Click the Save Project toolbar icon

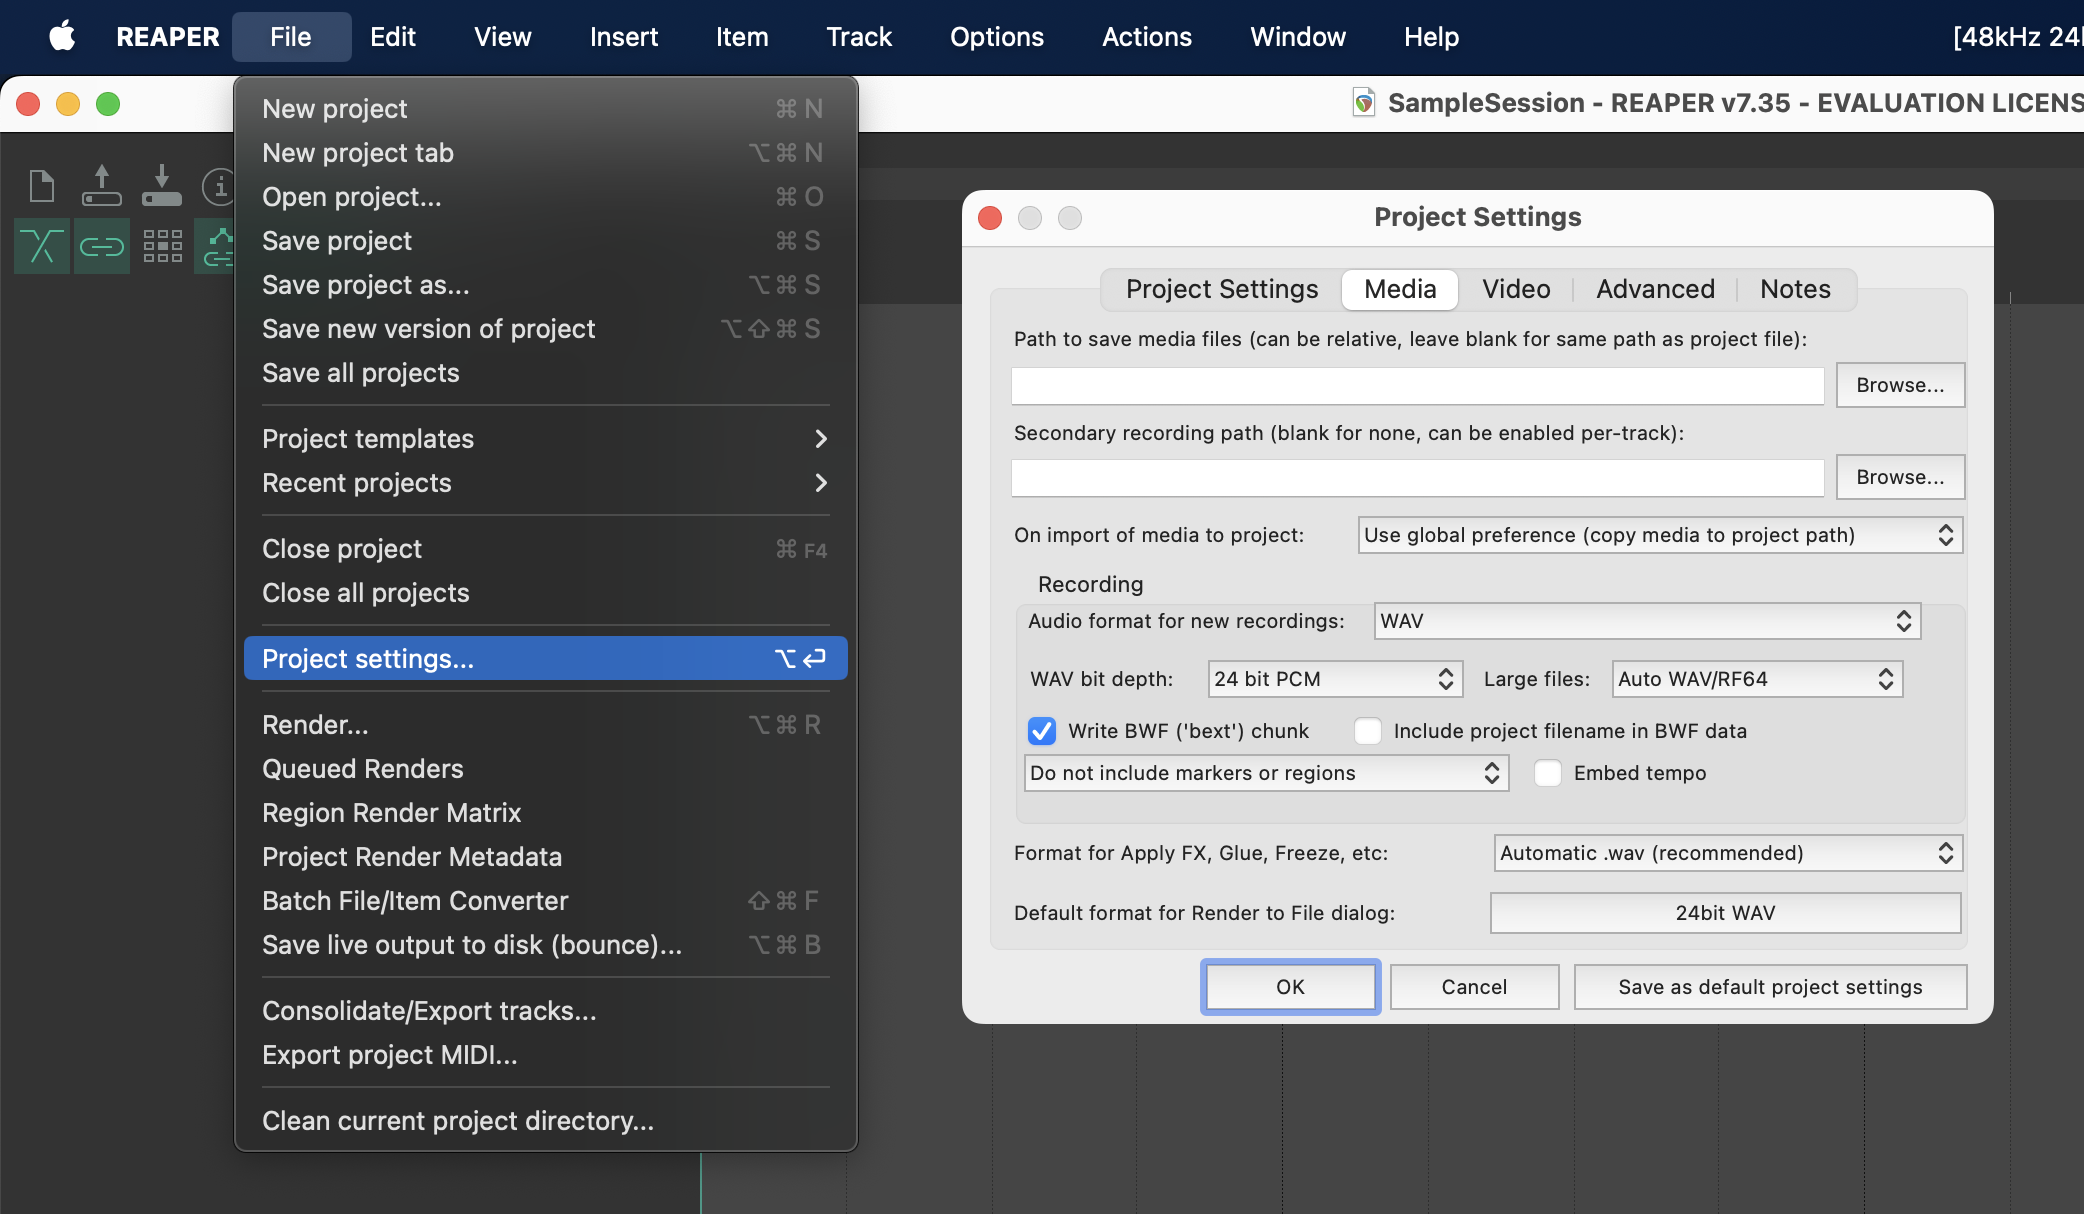coord(161,187)
